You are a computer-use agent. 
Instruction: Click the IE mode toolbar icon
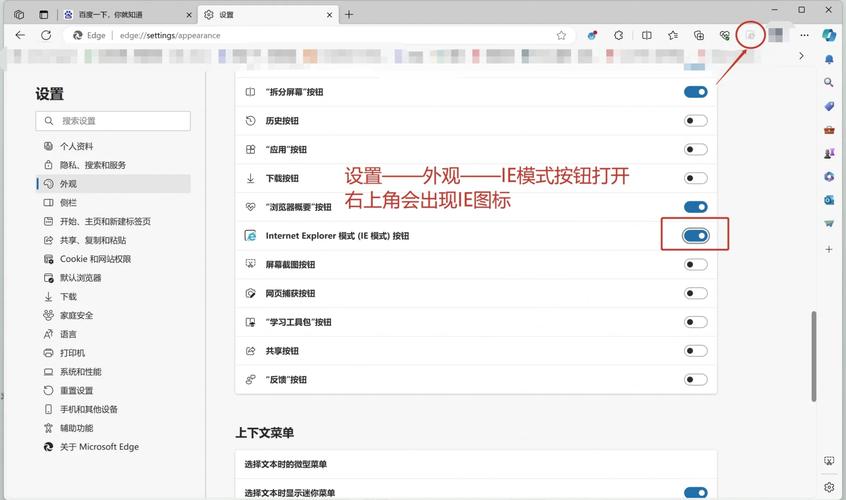(751, 35)
